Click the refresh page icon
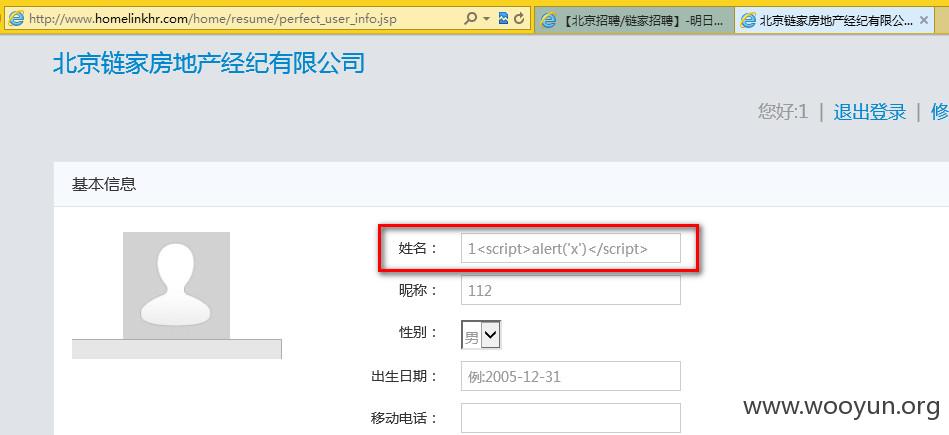The image size is (949, 435). 519,19
